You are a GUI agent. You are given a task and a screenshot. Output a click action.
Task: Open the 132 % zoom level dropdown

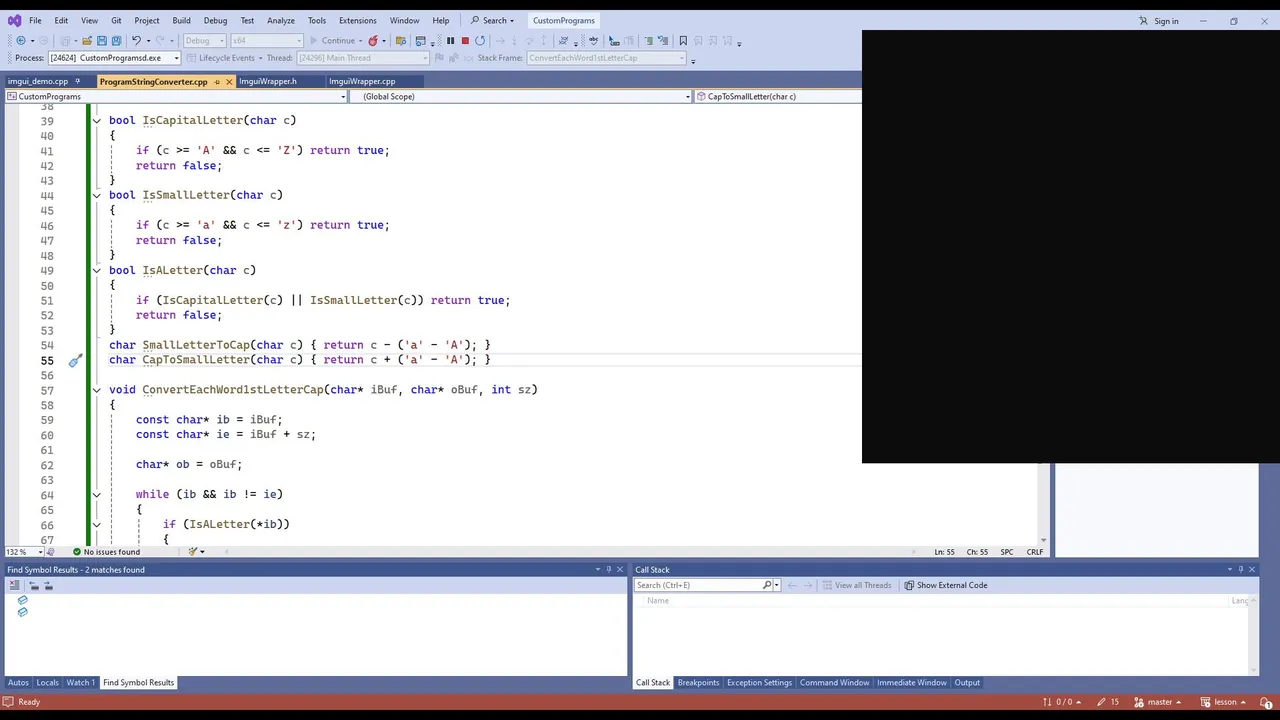(24, 552)
